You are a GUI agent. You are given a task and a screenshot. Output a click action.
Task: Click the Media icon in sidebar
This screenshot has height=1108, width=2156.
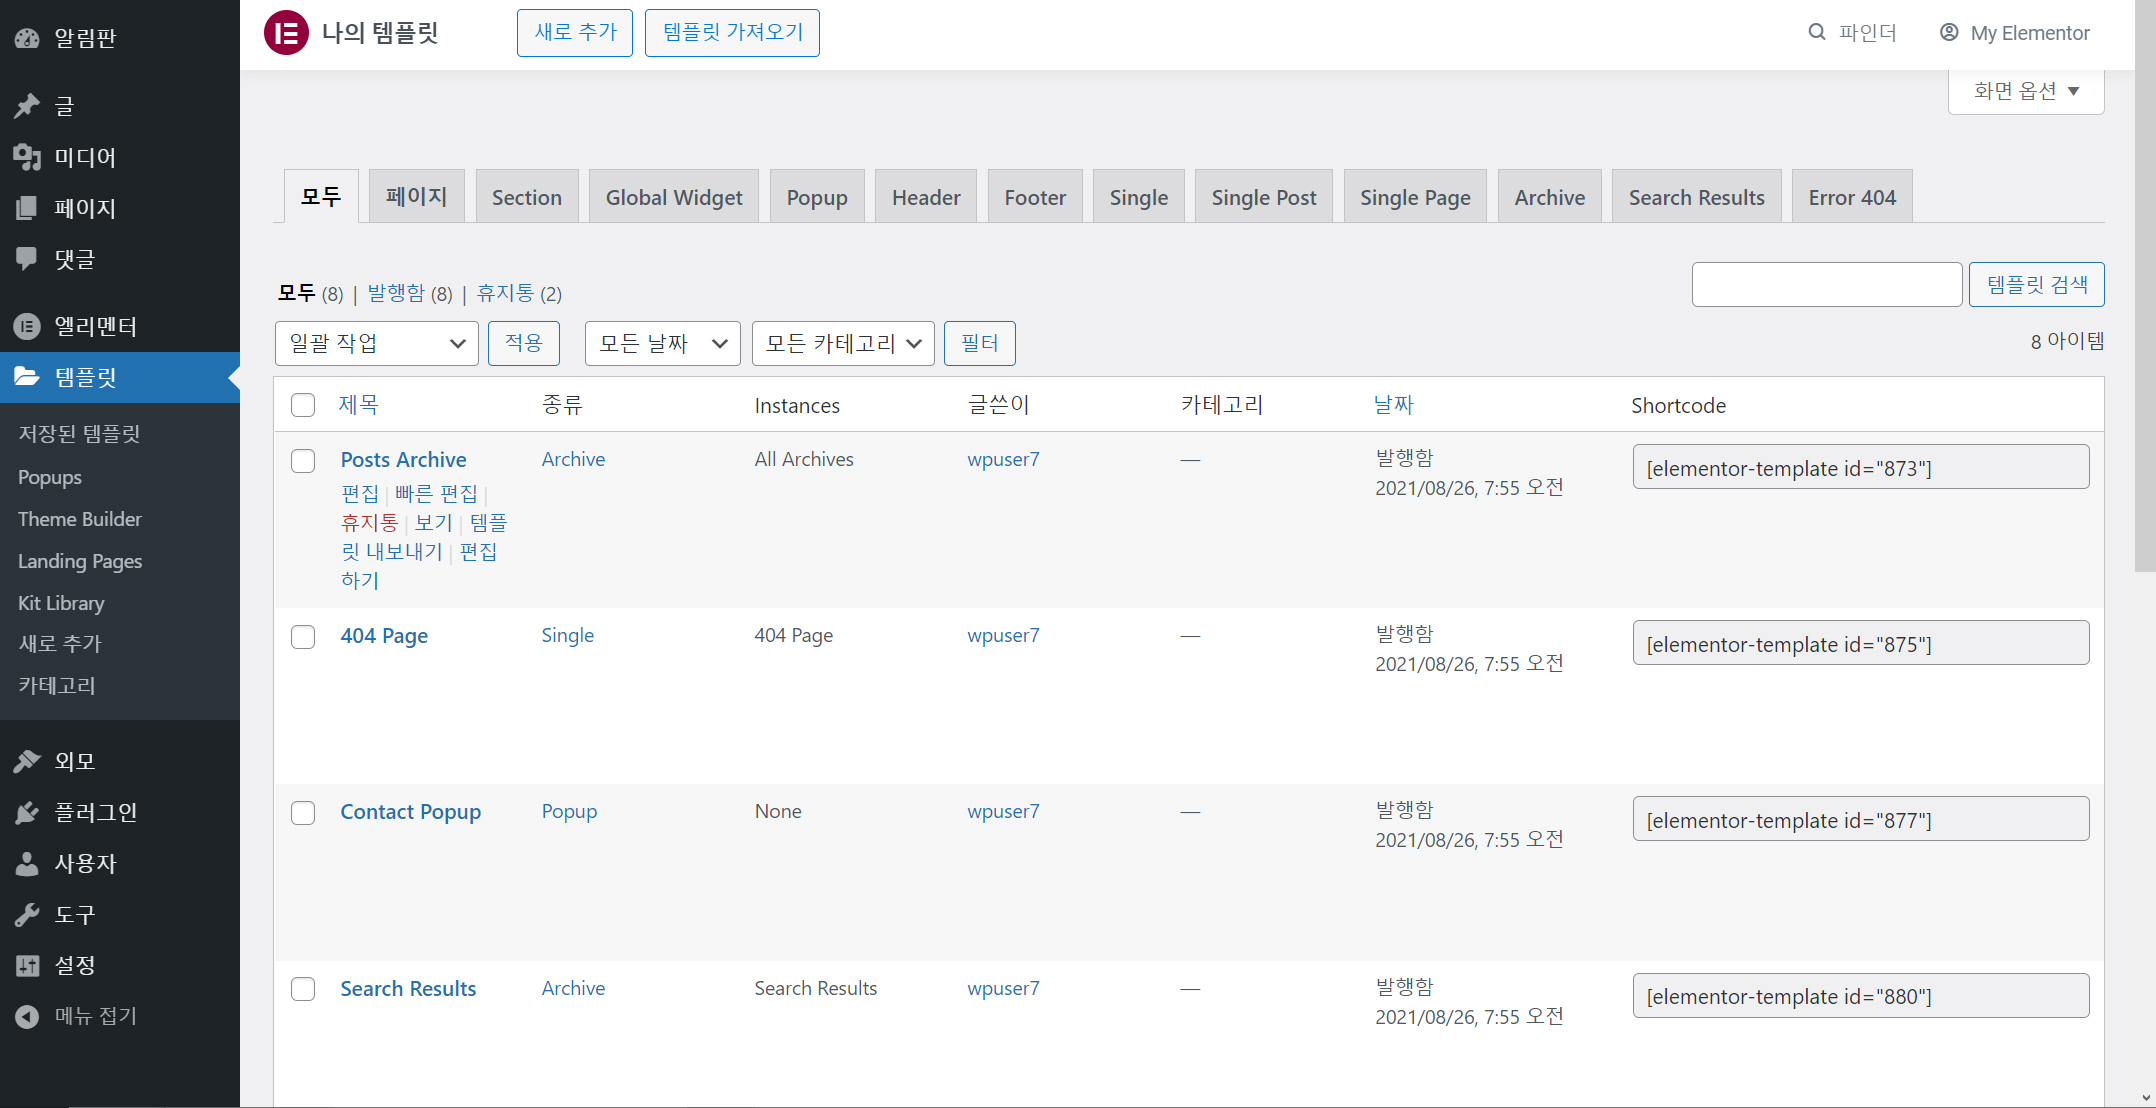click(x=27, y=157)
